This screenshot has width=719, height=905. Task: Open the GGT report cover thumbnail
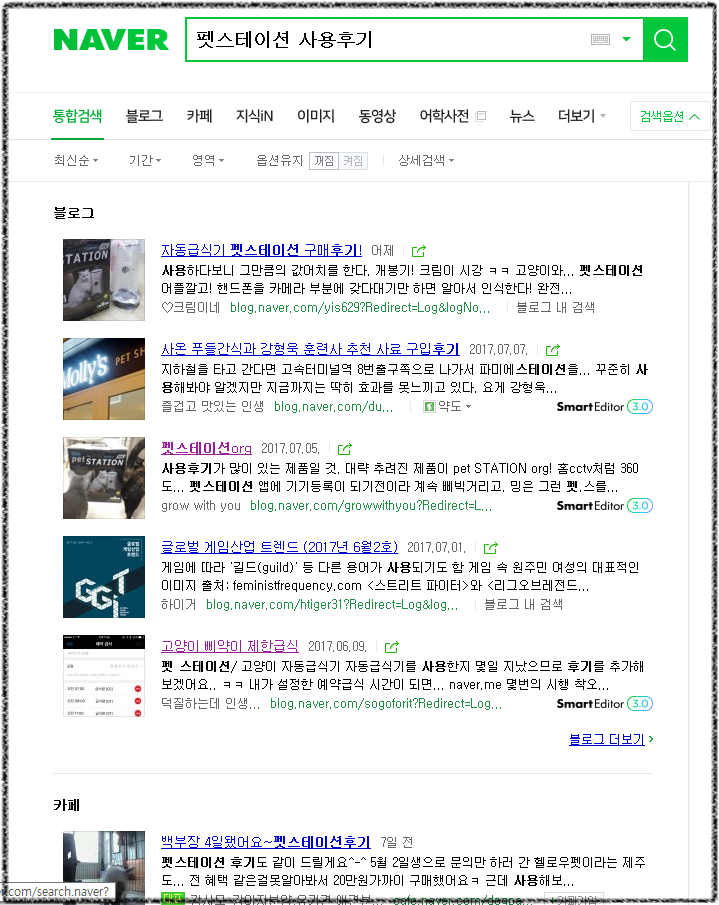point(104,577)
